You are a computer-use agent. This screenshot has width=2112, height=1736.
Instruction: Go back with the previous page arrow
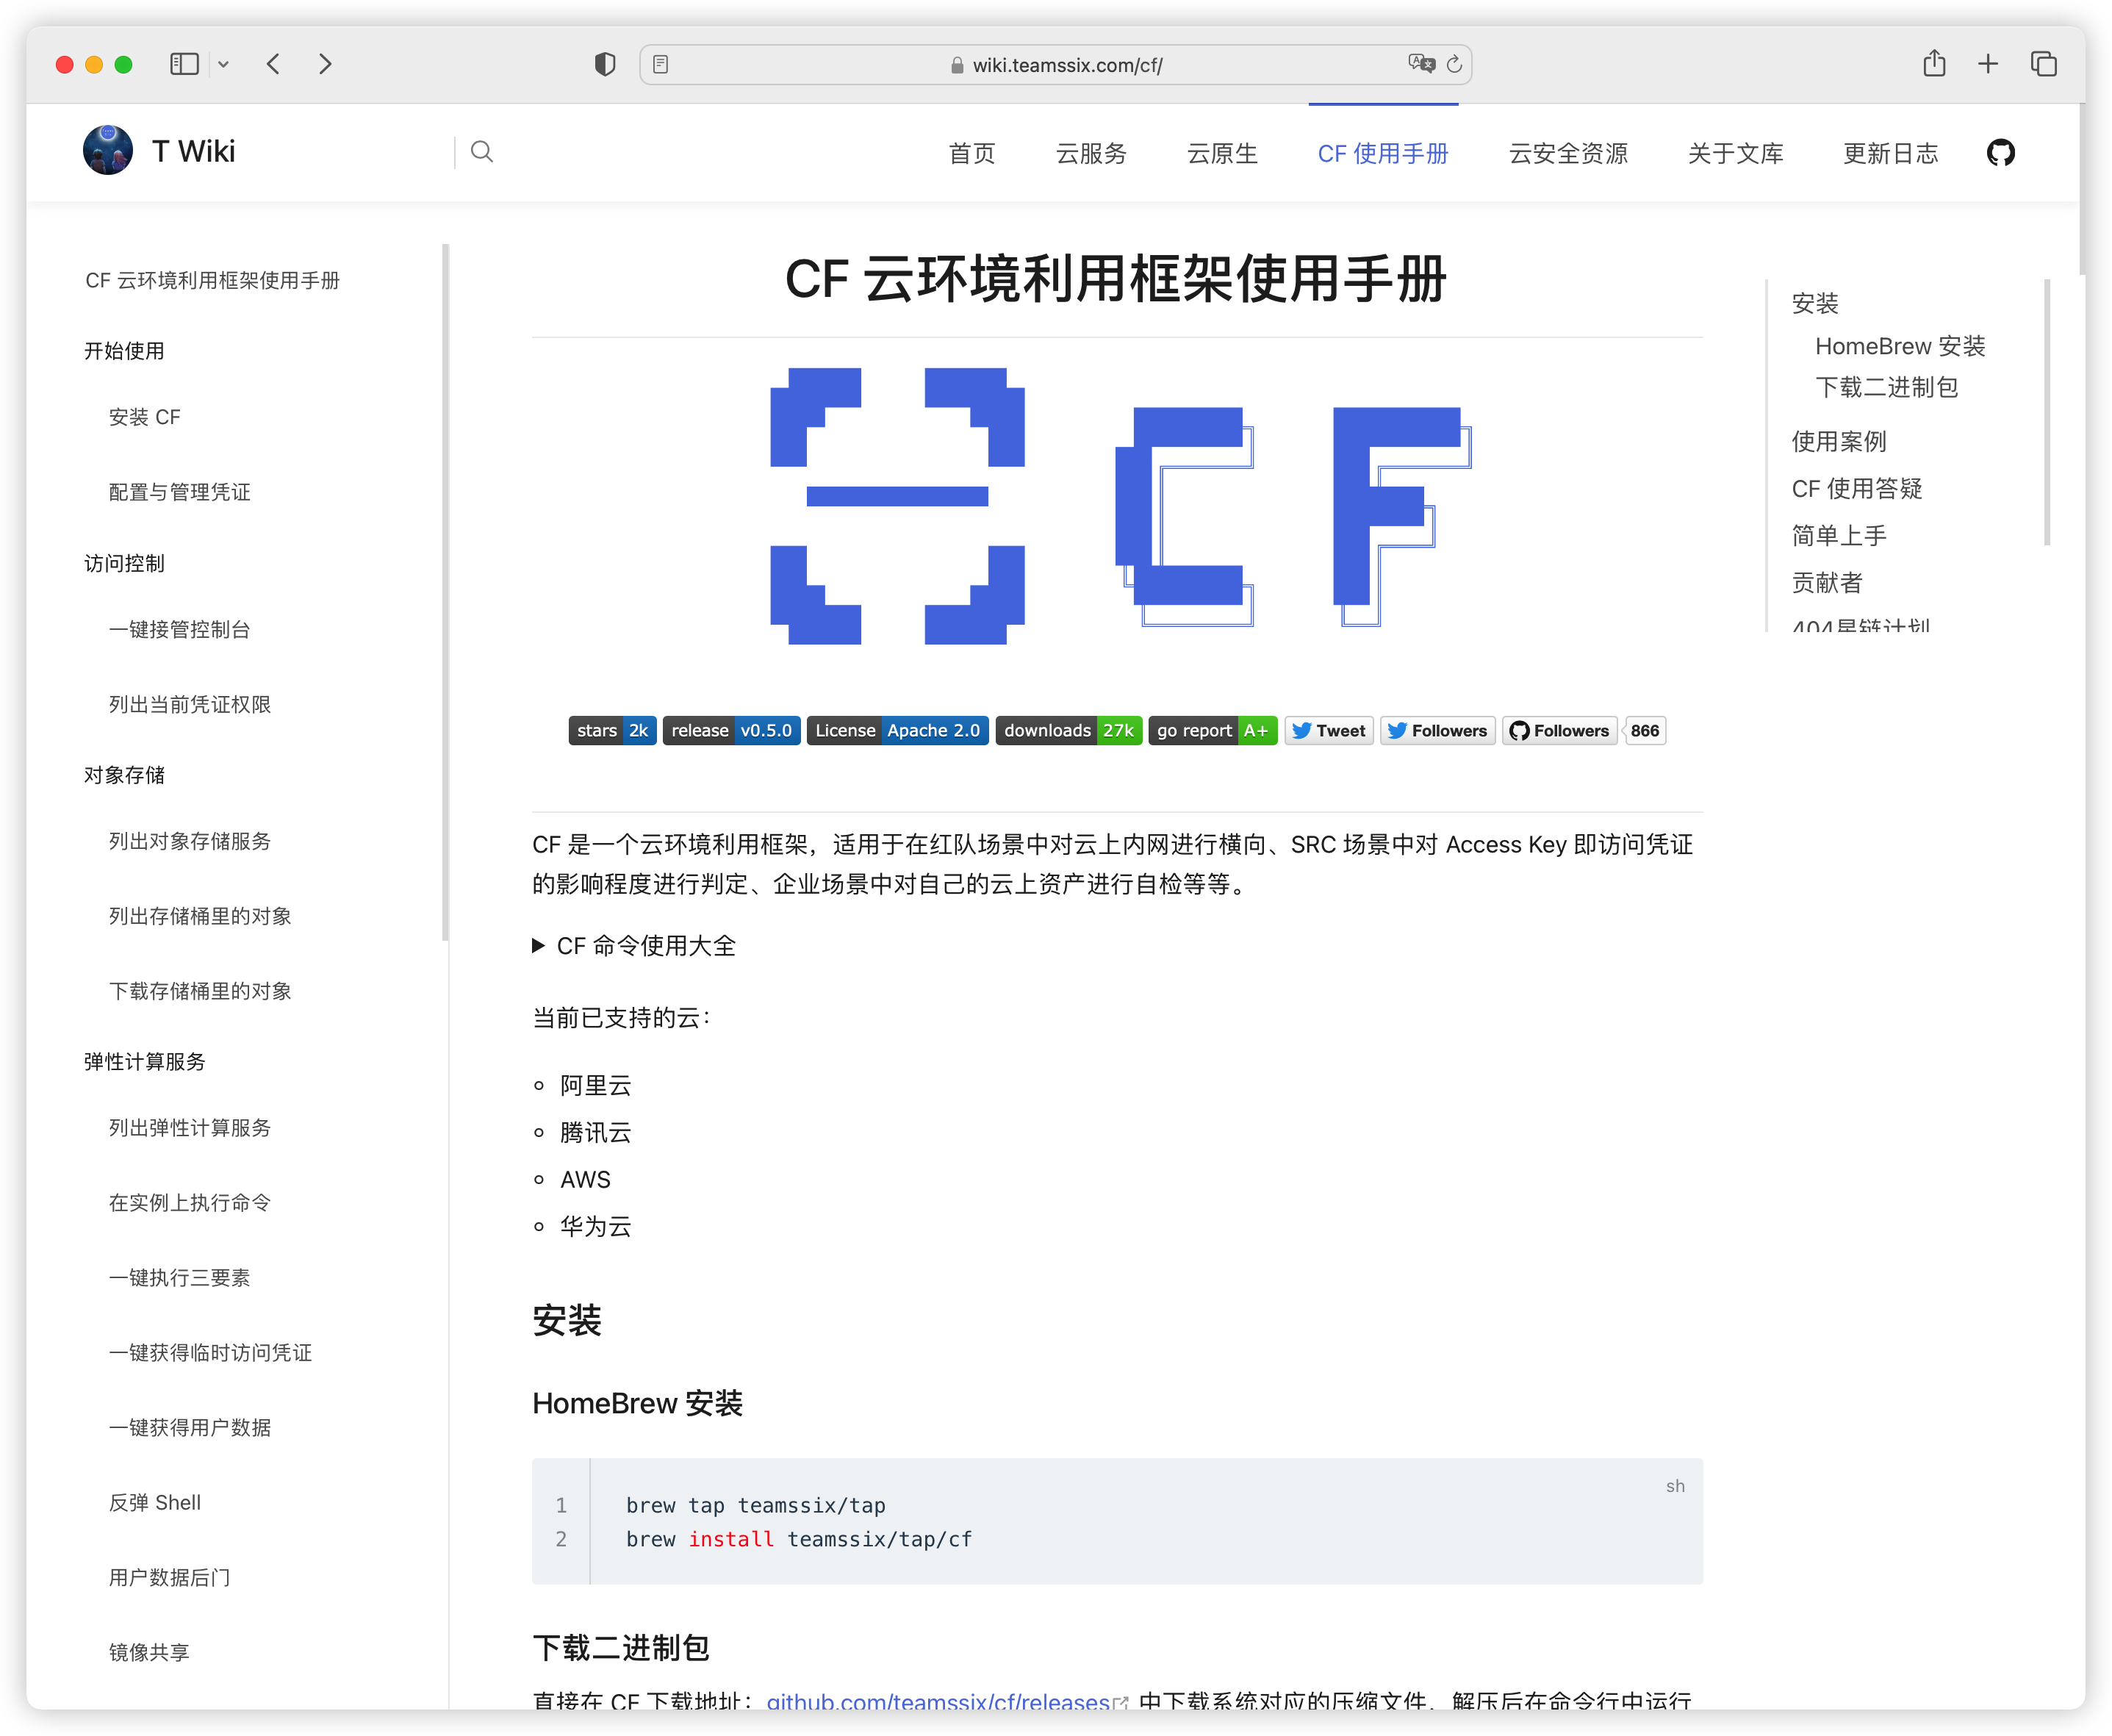coord(273,64)
